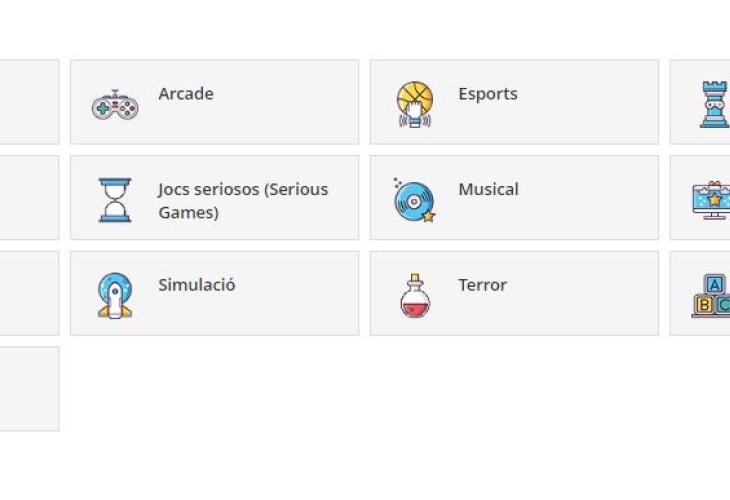Click the monitor with stars icon
Image resolution: width=730 pixels, height=500 pixels.
point(713,199)
